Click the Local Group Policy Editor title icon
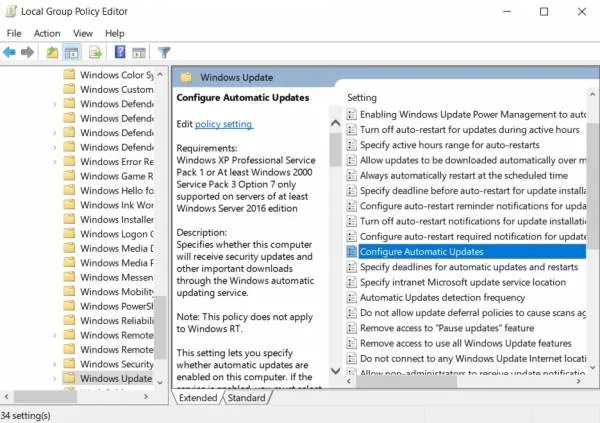The width and height of the screenshot is (600, 423). coord(11,11)
